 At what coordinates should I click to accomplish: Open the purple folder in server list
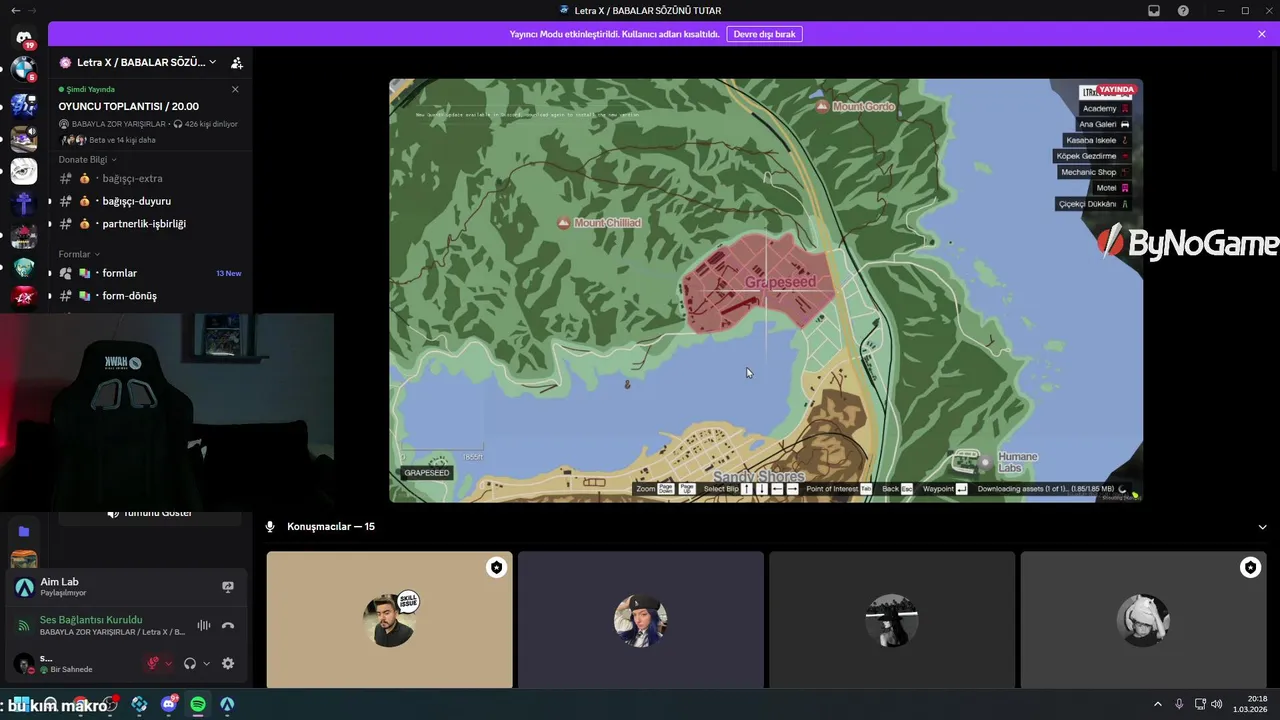tap(24, 532)
